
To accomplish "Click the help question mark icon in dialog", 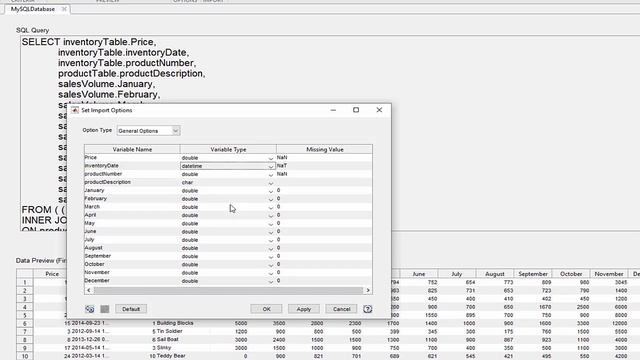I will [367, 309].
